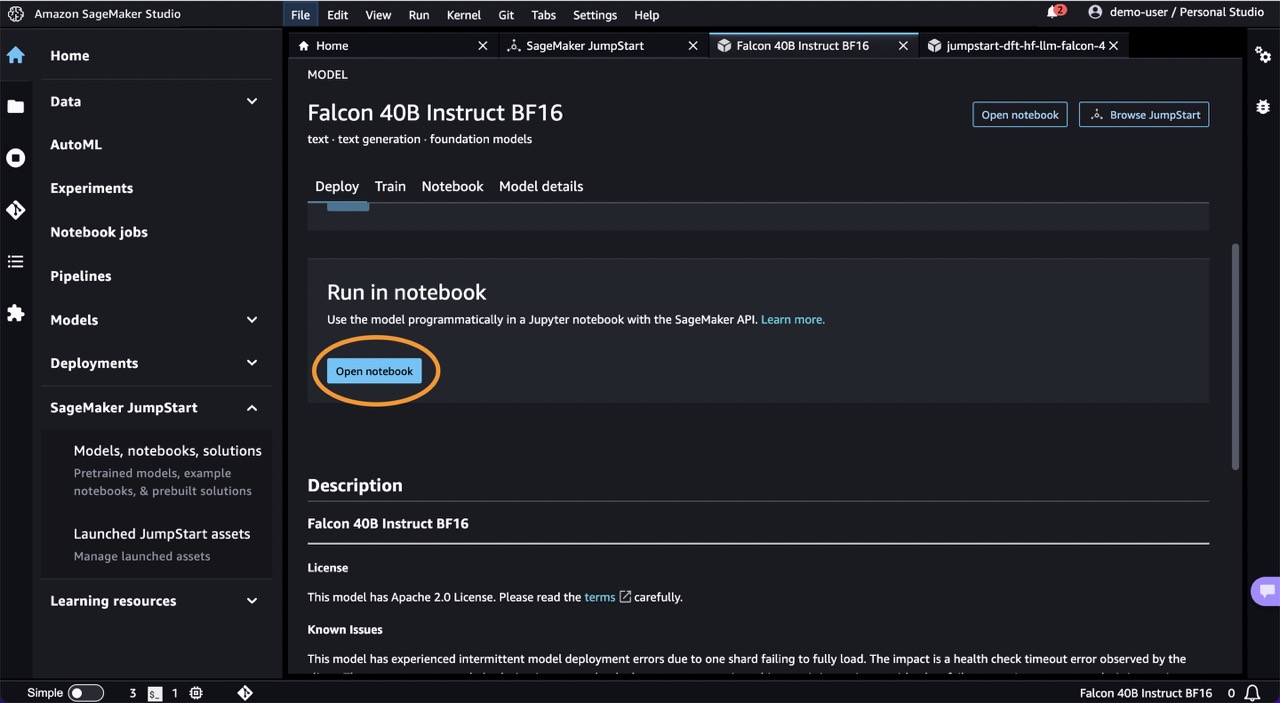
Task: Open the license terms link
Action: [600, 597]
